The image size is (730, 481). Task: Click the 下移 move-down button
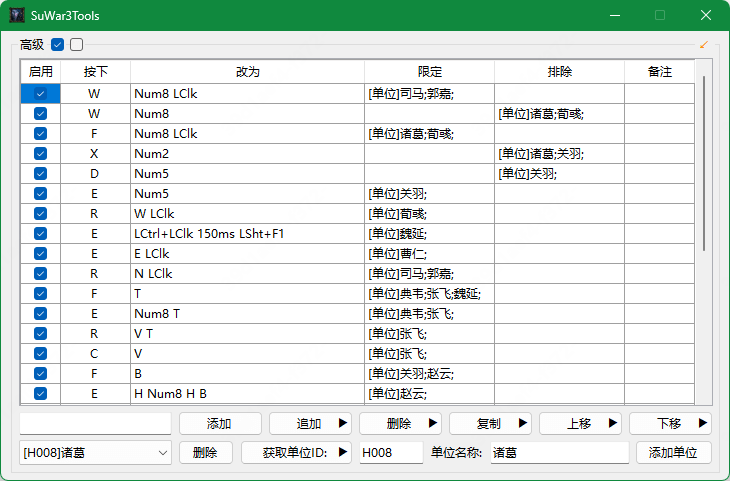(x=670, y=424)
